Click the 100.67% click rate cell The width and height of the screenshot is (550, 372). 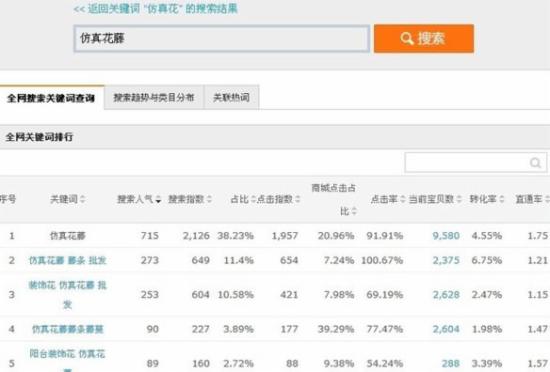click(382, 260)
